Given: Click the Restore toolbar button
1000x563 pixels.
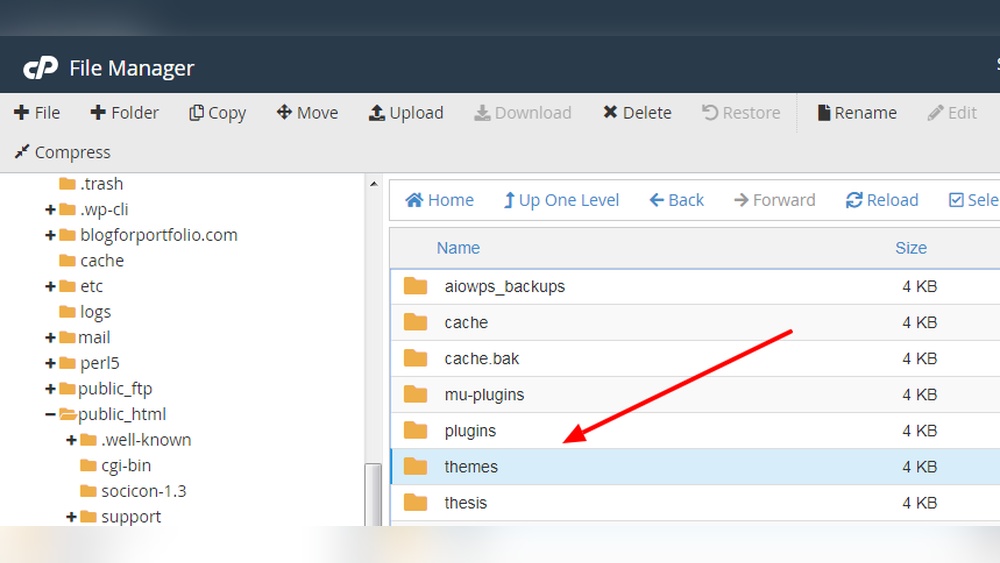Looking at the screenshot, I should click(x=741, y=113).
